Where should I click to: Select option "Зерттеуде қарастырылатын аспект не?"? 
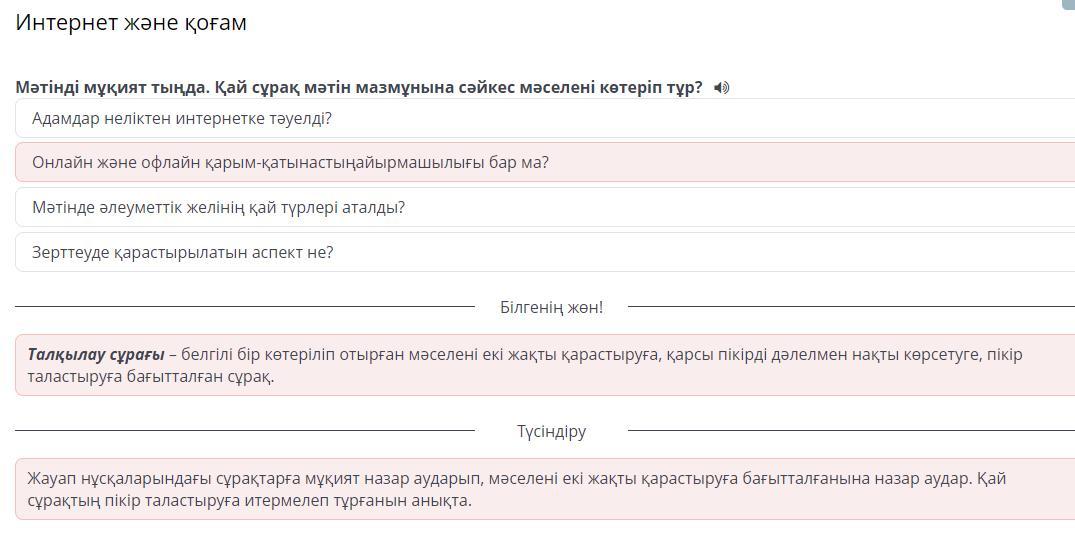point(182,252)
